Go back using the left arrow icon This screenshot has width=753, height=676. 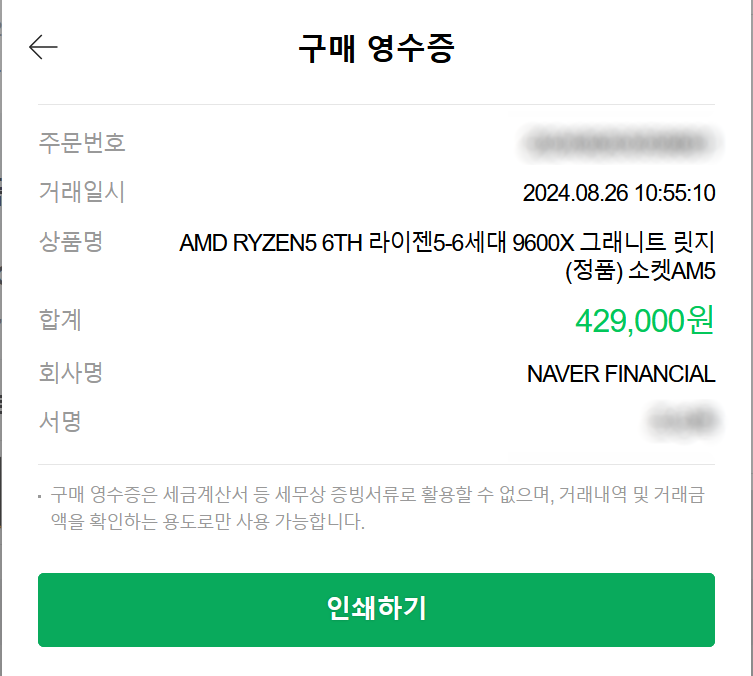[x=43, y=47]
